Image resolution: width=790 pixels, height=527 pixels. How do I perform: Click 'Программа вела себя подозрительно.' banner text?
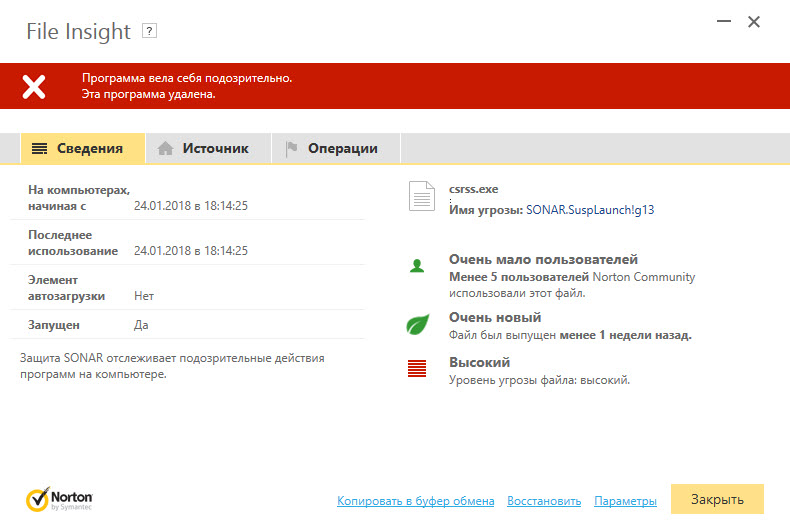coord(187,78)
